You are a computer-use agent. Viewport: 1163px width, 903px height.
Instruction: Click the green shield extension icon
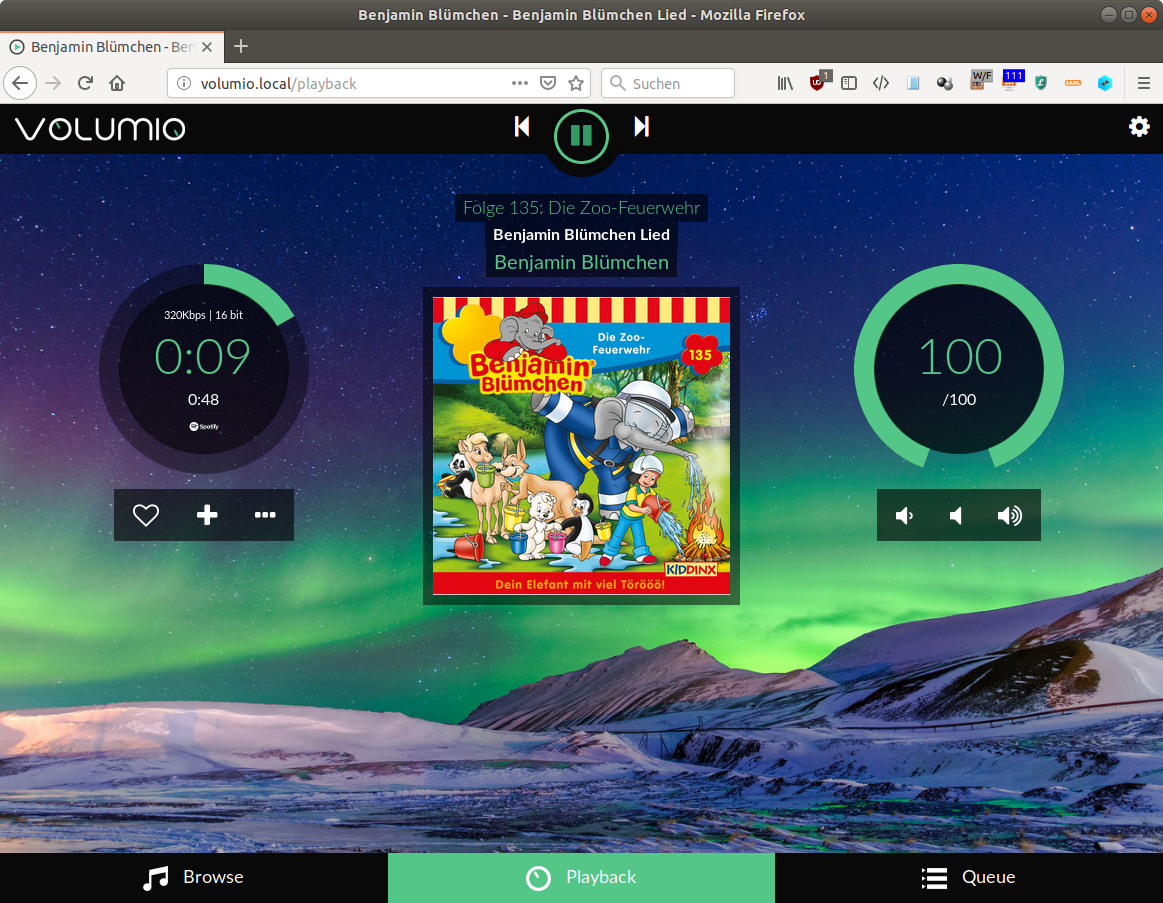point(1041,83)
